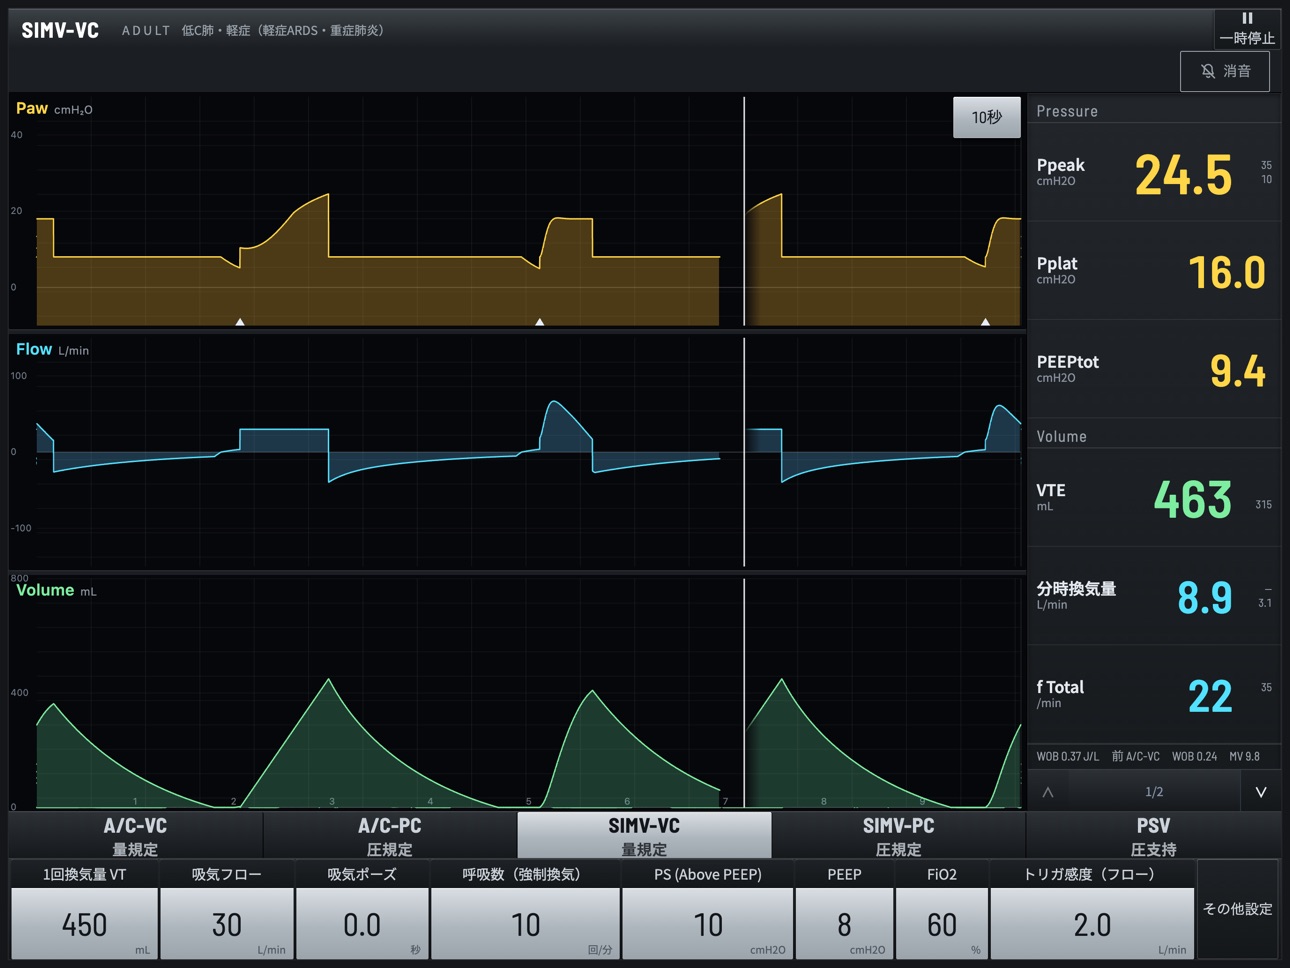Screen dimensions: 1290x968
Task: Click the 分時換気量 alarm limit 3.1
Action: pyautogui.click(x=1265, y=603)
